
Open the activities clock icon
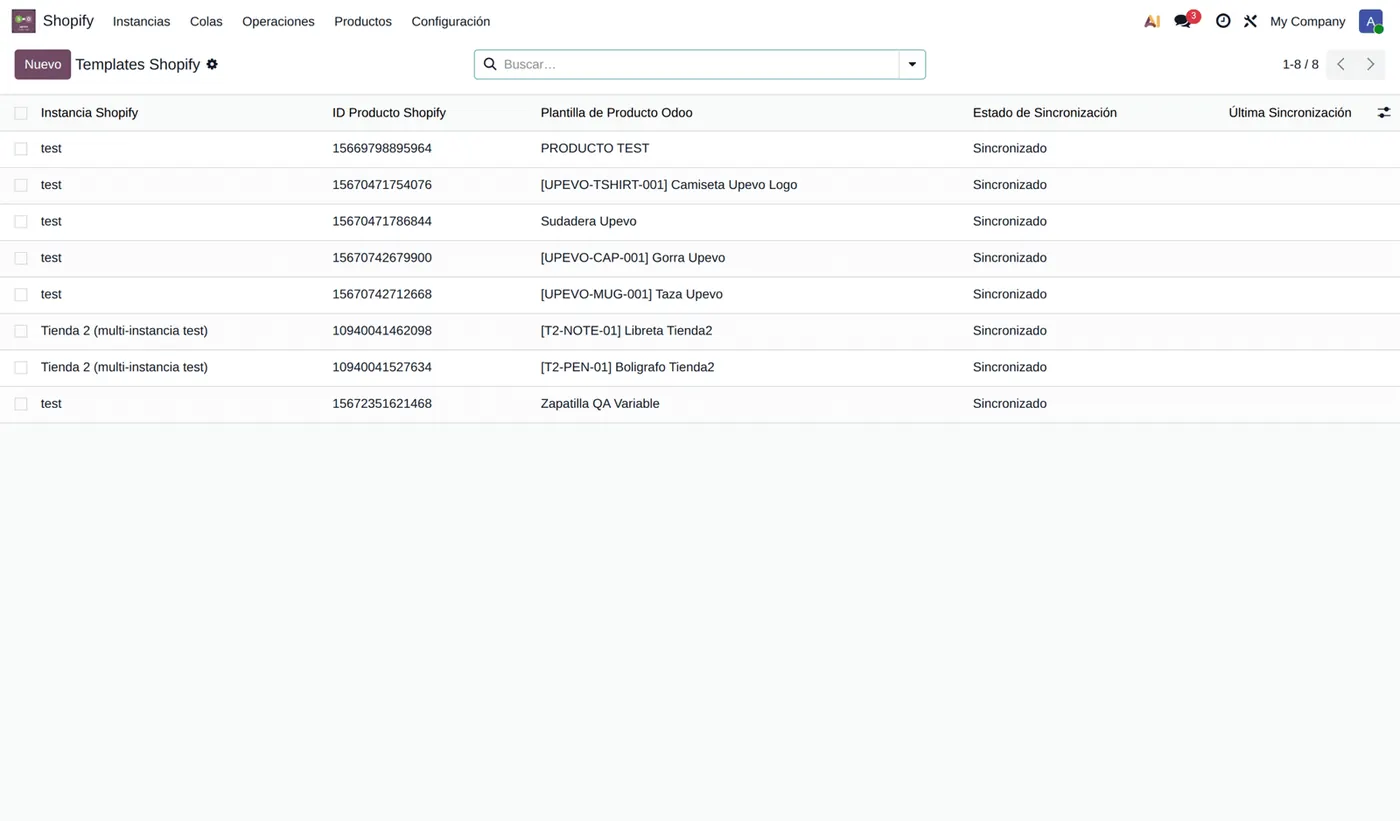pos(1223,21)
